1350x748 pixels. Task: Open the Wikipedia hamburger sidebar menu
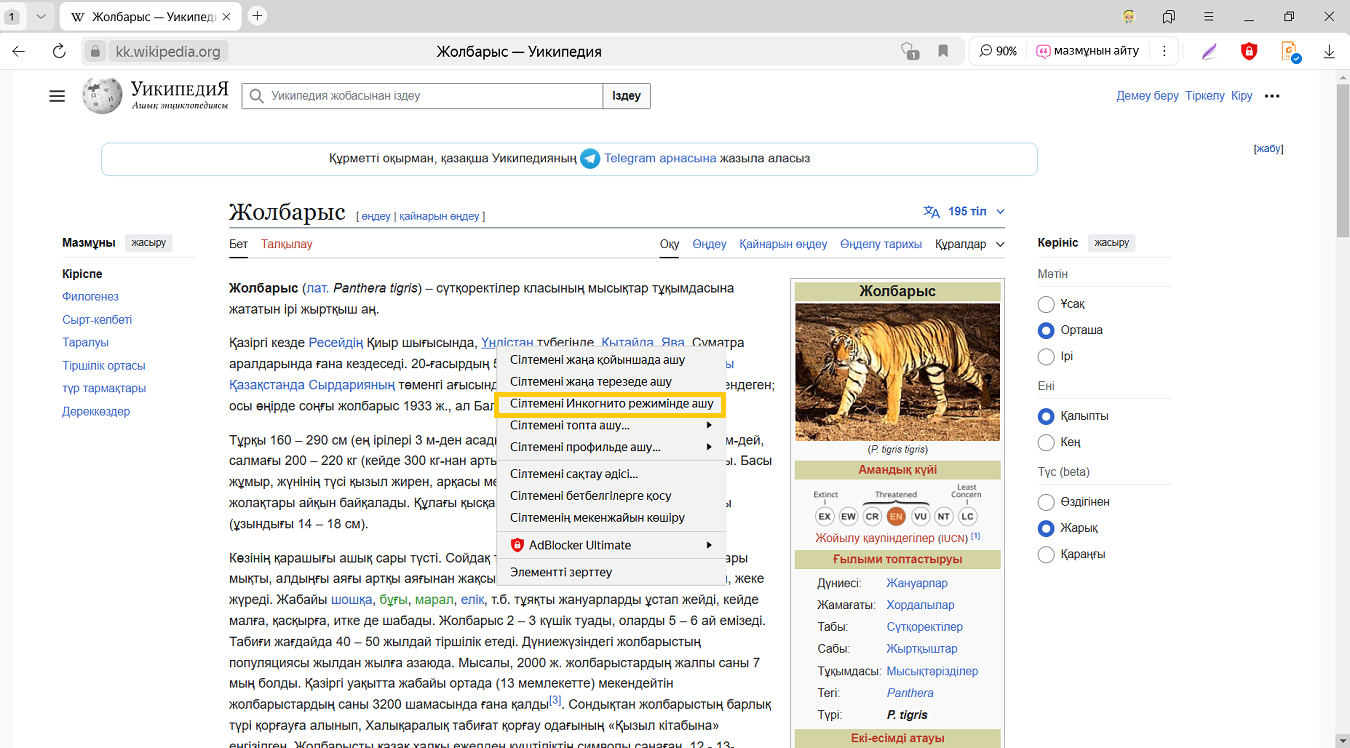click(x=57, y=96)
